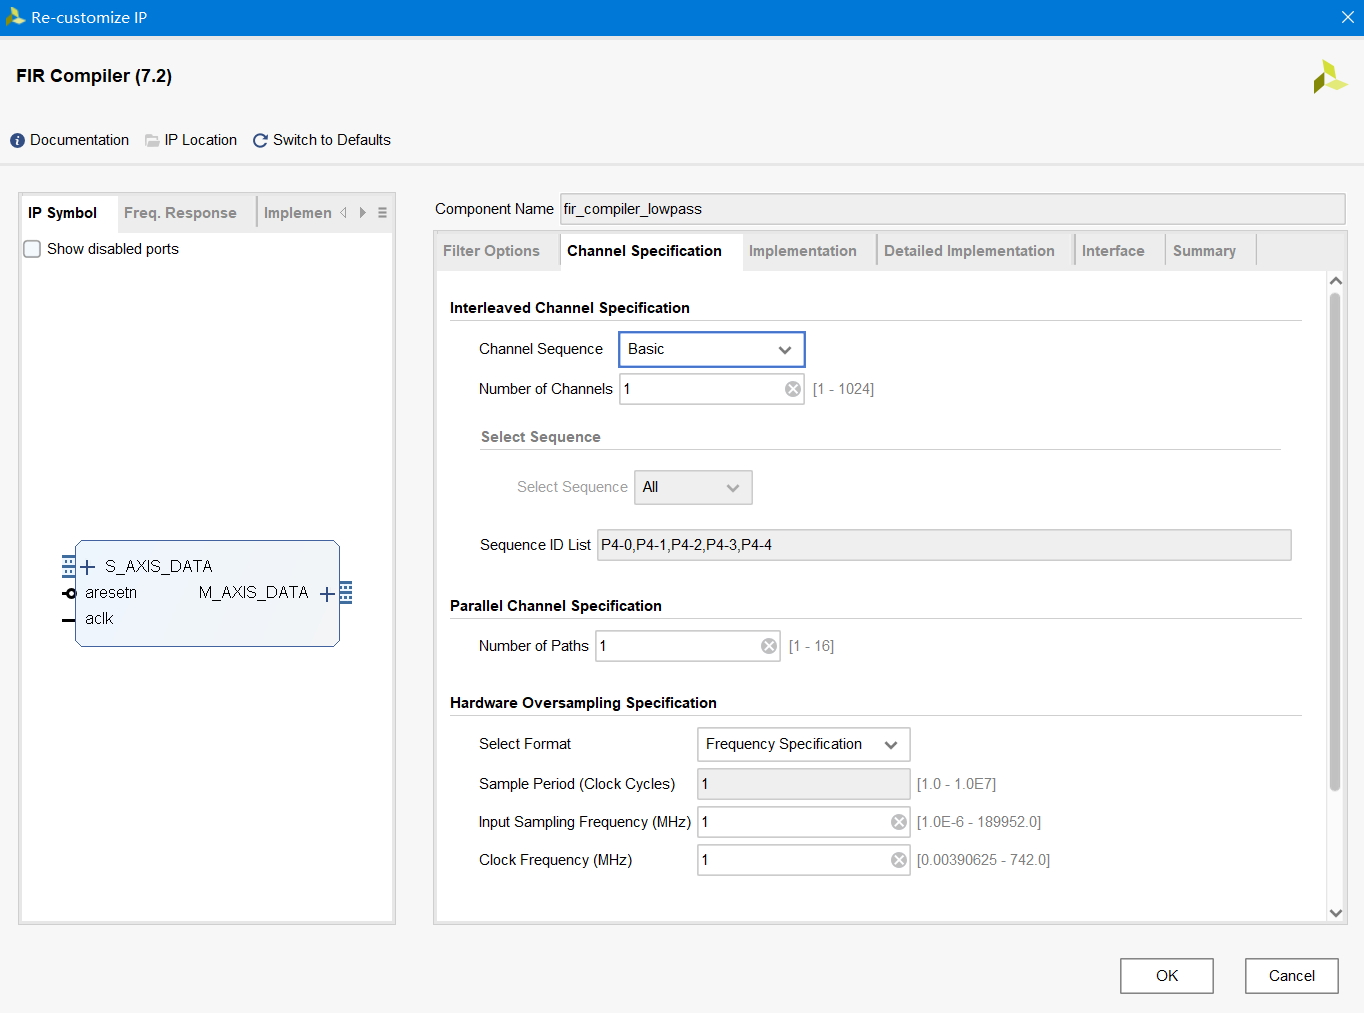
Task: Switch to the Filter Options tab
Action: tap(491, 251)
